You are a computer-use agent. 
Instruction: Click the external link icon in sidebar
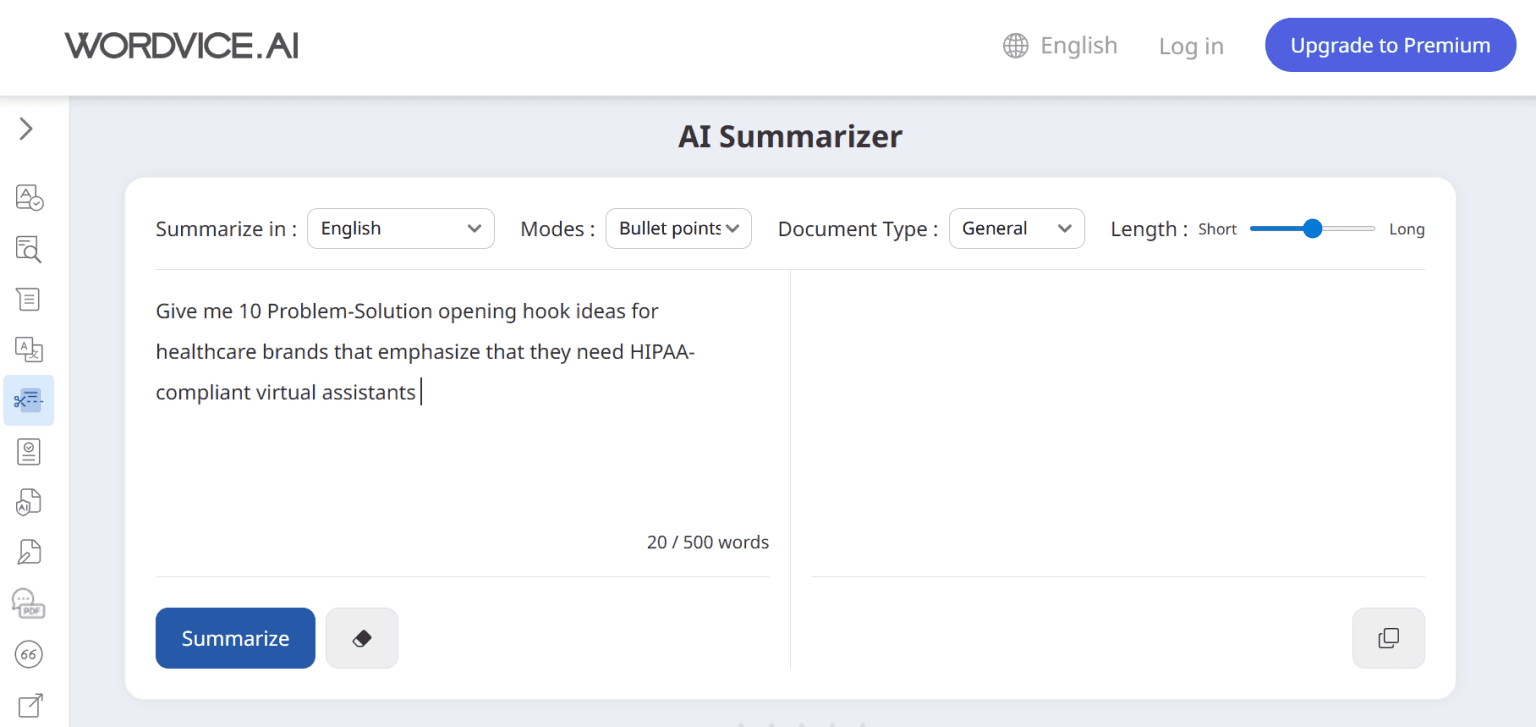click(x=29, y=705)
